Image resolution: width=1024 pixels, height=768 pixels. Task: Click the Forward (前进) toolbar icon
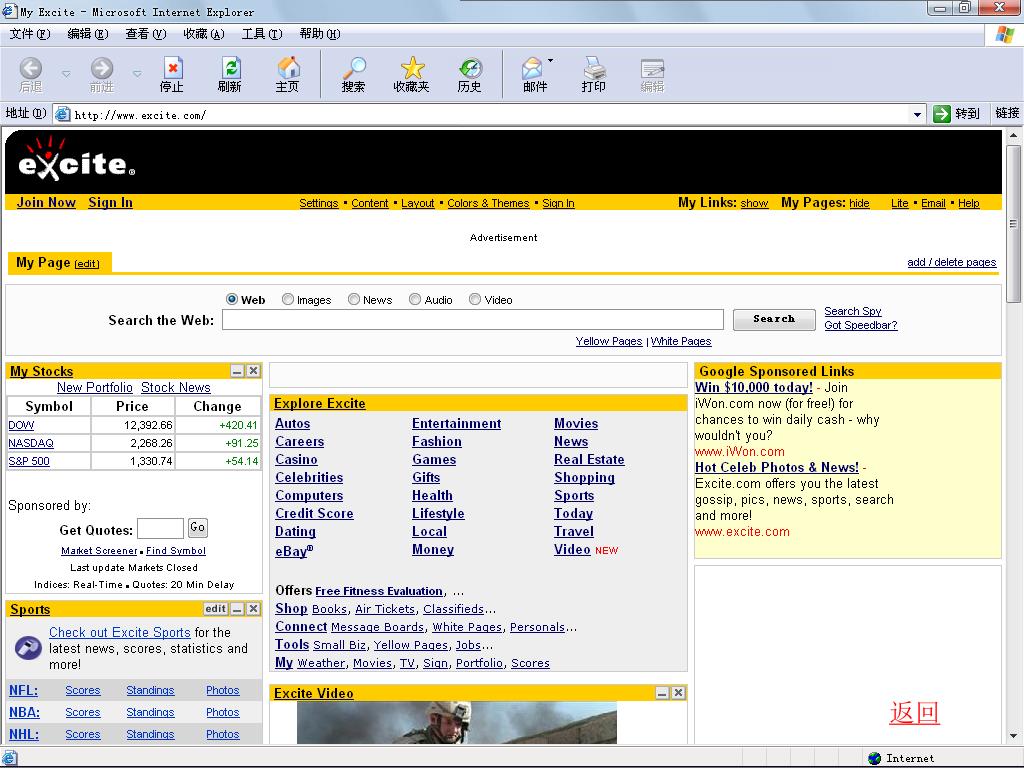point(102,69)
